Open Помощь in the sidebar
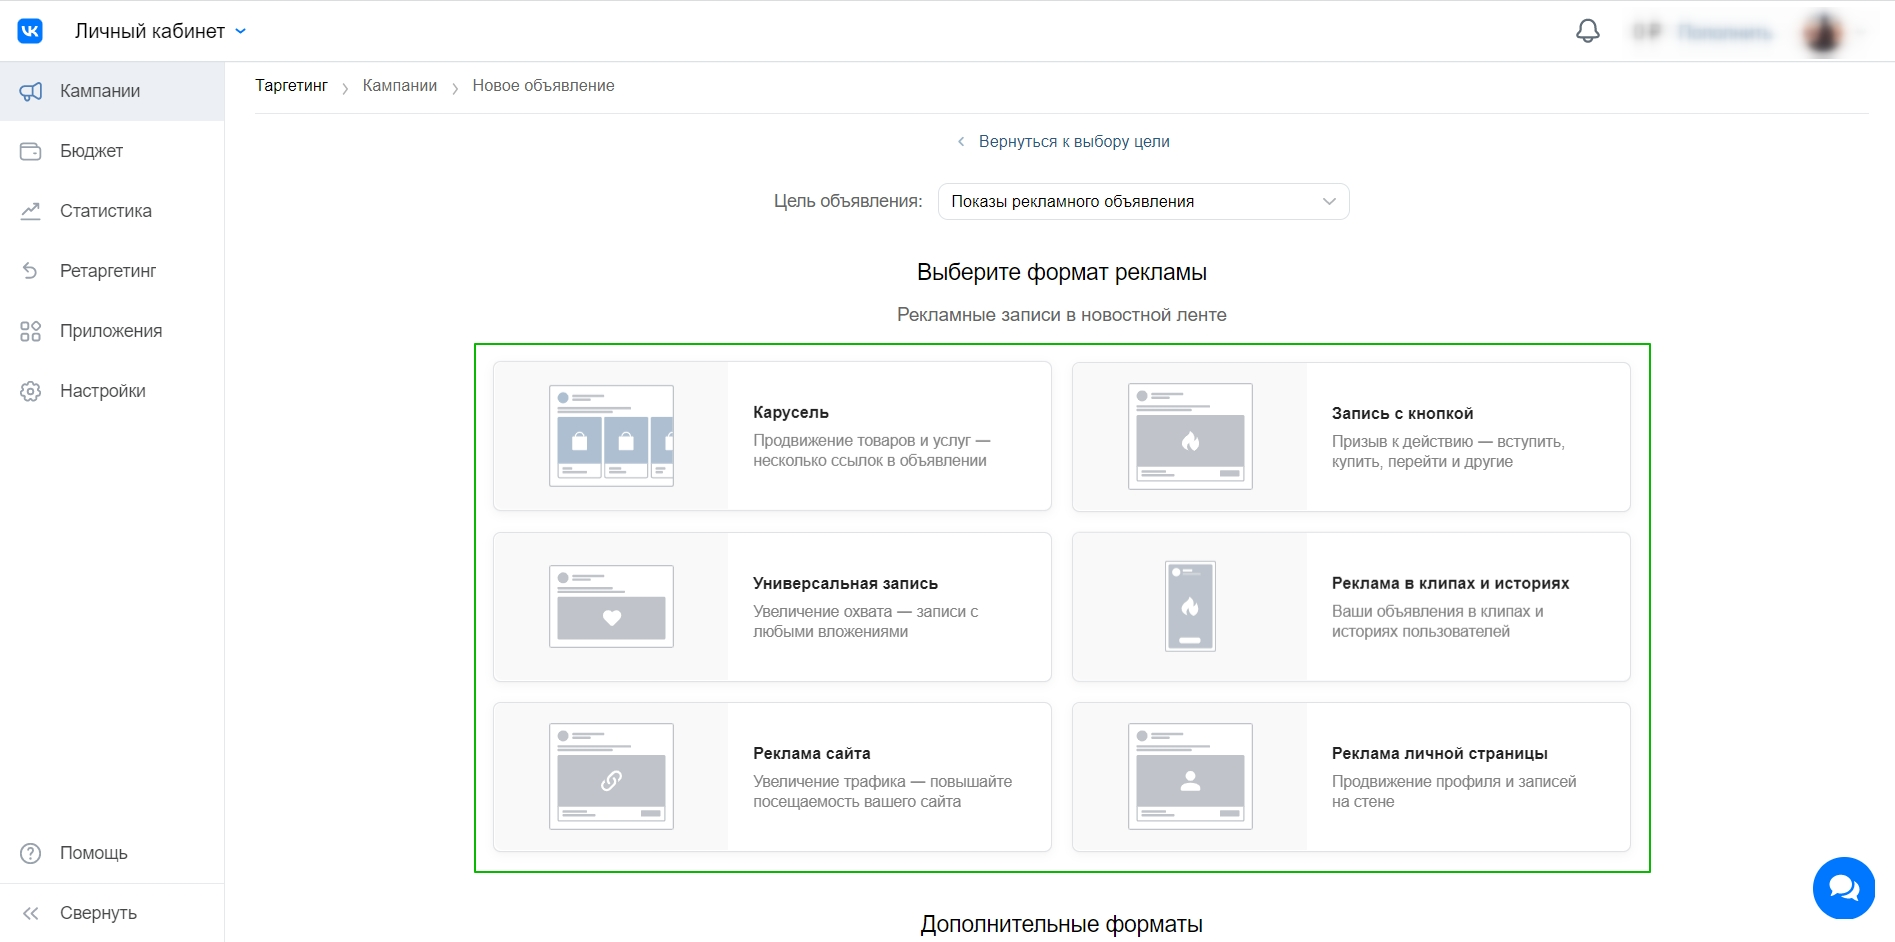This screenshot has height=942, width=1895. point(112,853)
